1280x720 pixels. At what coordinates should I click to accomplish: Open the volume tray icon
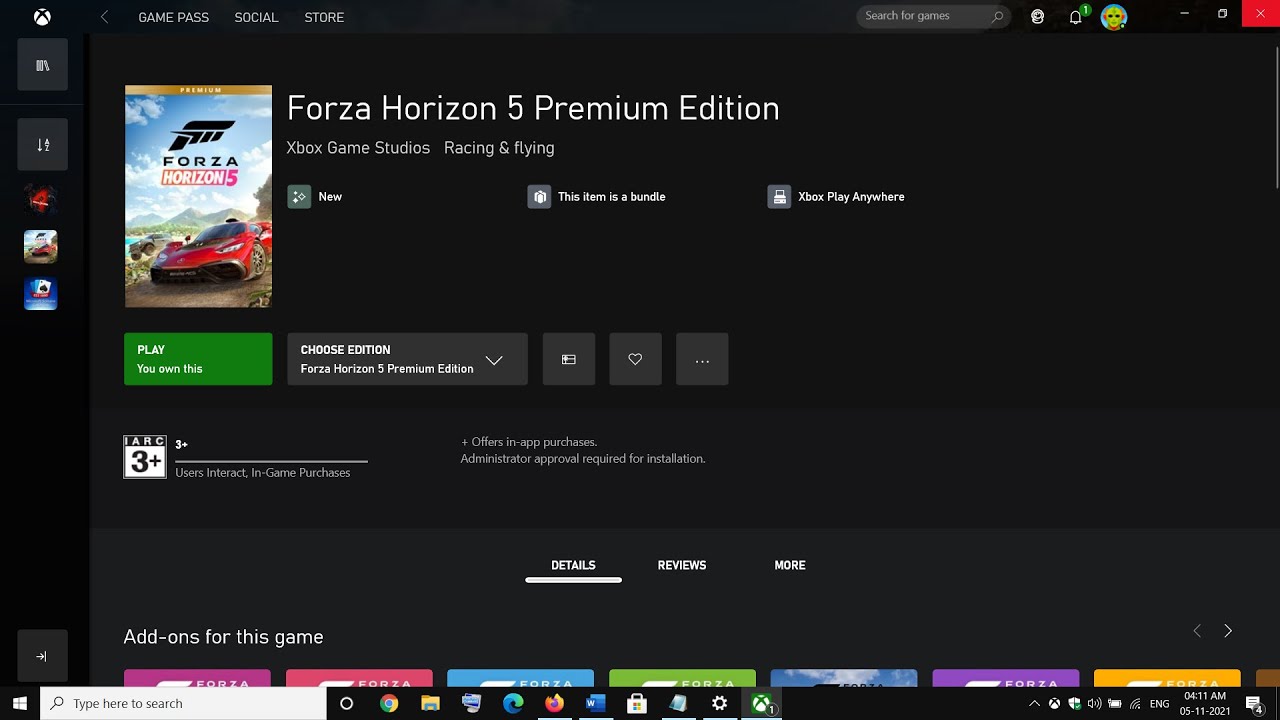[x=1094, y=704]
